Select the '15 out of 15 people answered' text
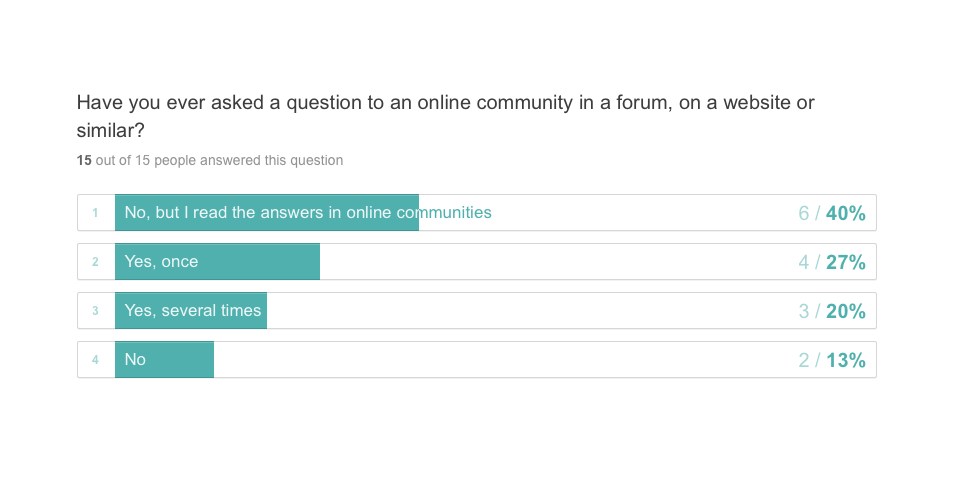953x477 pixels. pos(210,160)
